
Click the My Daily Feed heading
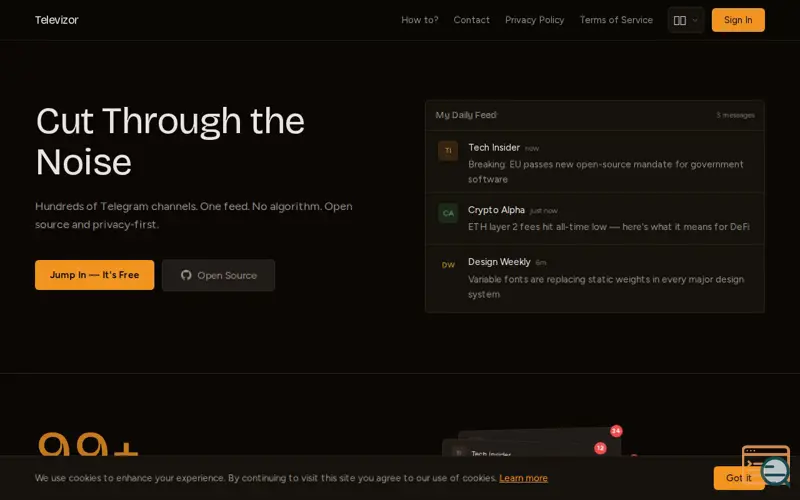(466, 115)
